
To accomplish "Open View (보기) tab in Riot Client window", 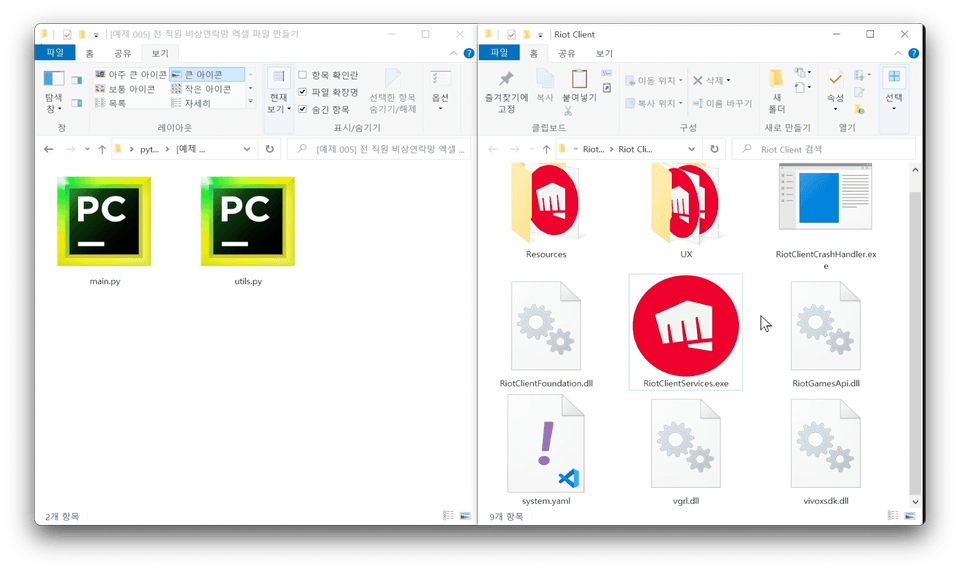I will 604,53.
